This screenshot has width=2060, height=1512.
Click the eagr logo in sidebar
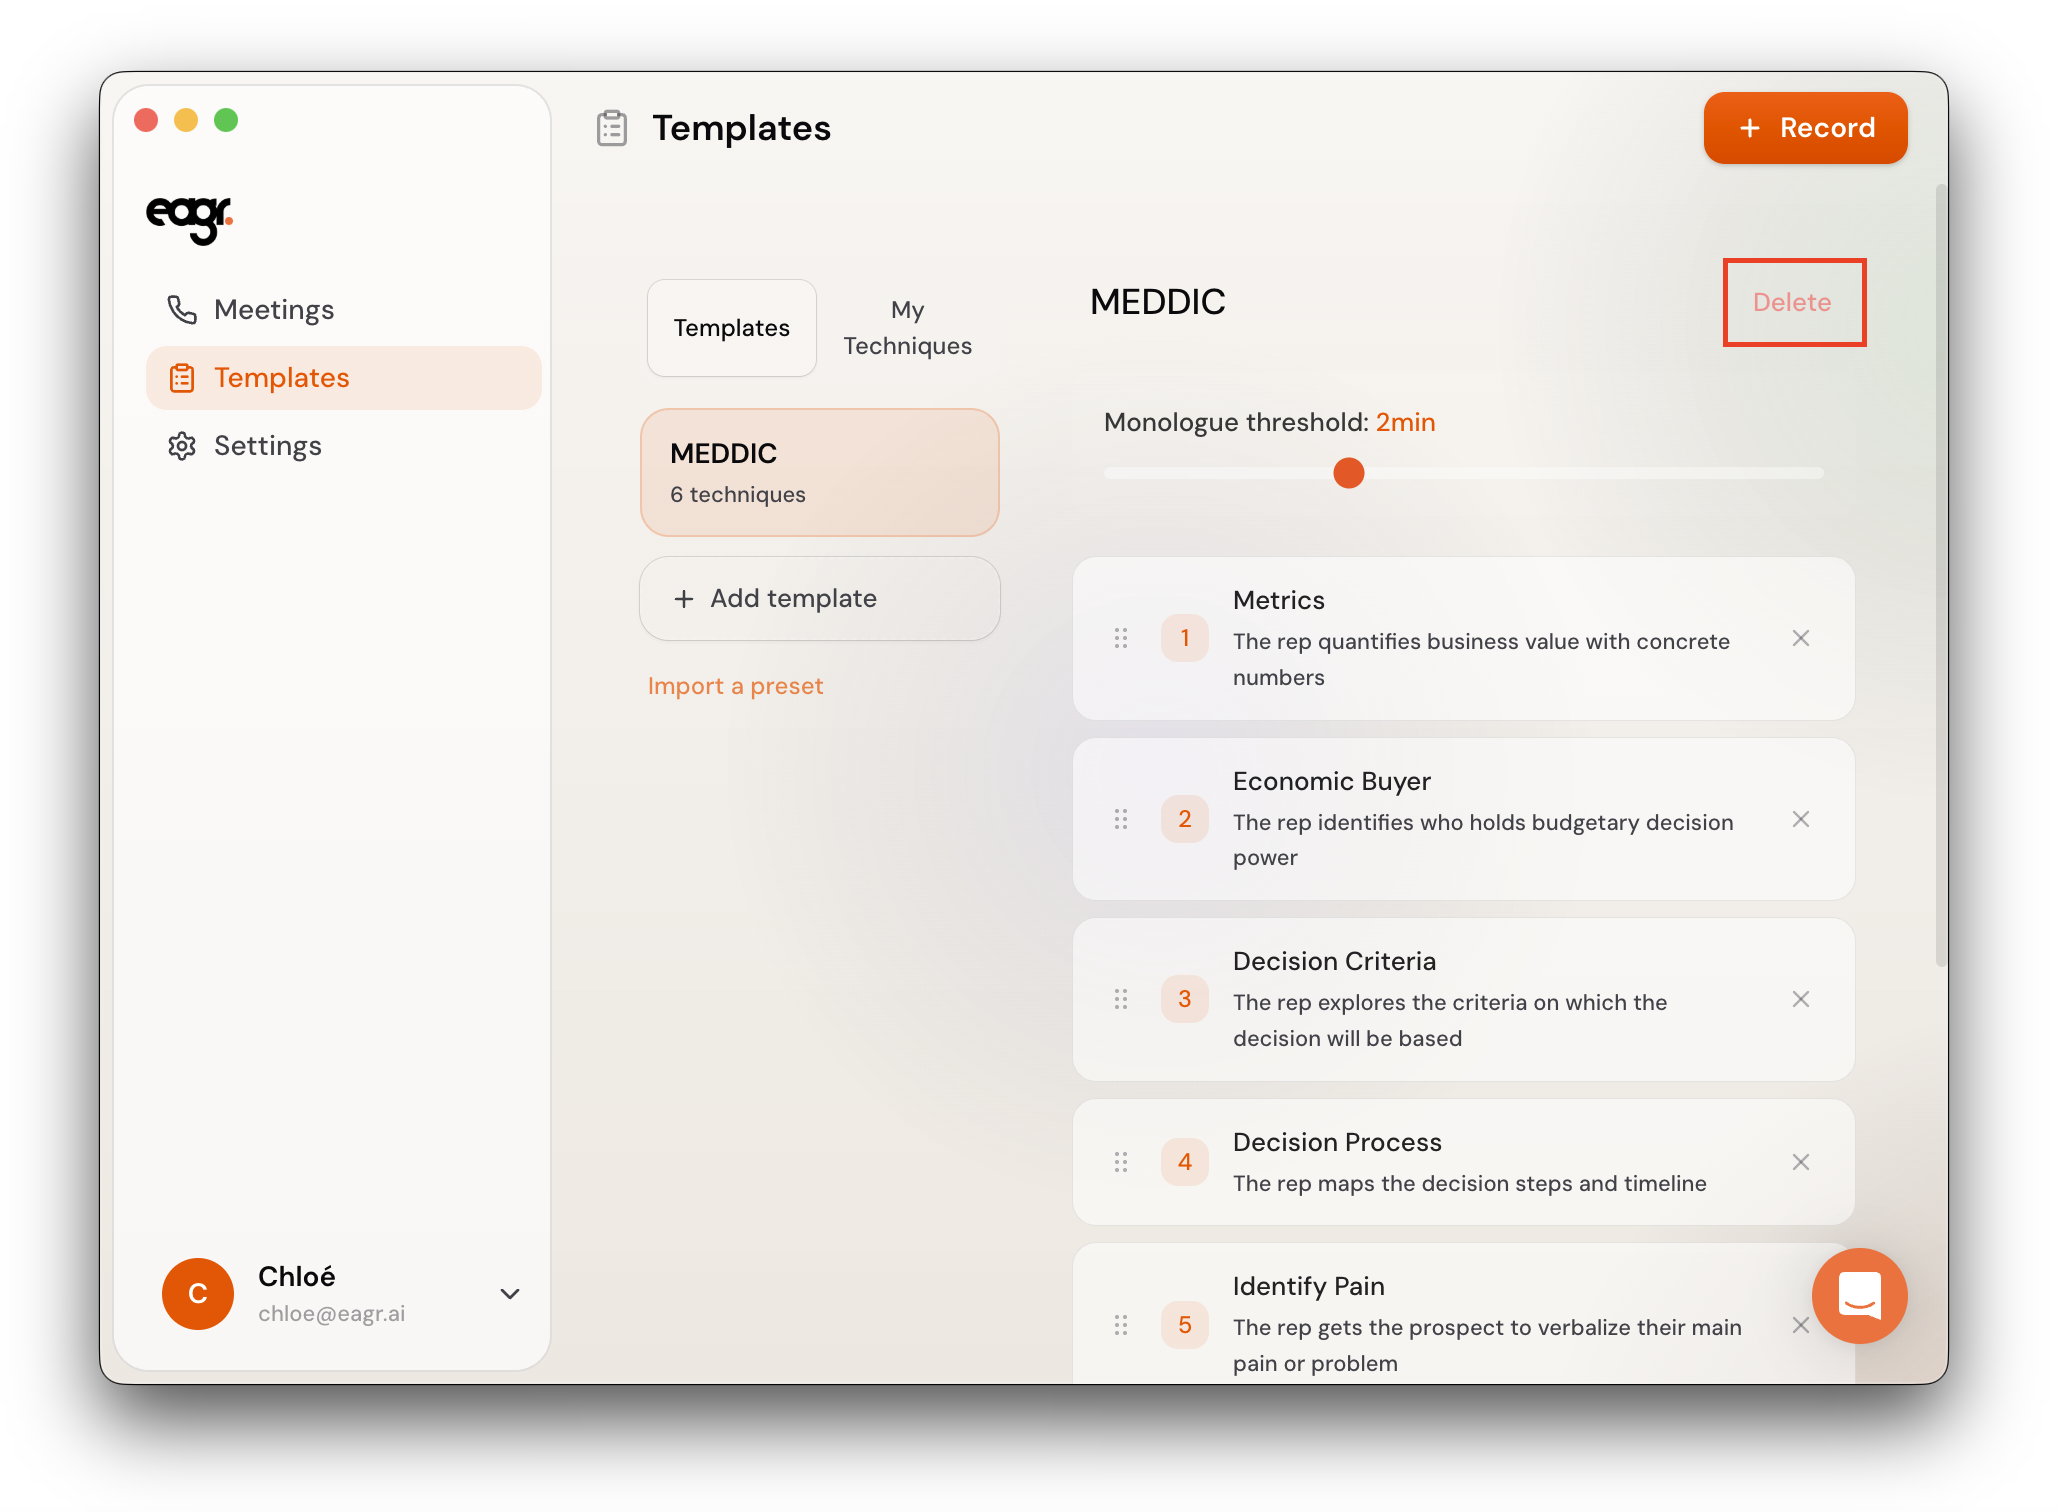coord(189,218)
